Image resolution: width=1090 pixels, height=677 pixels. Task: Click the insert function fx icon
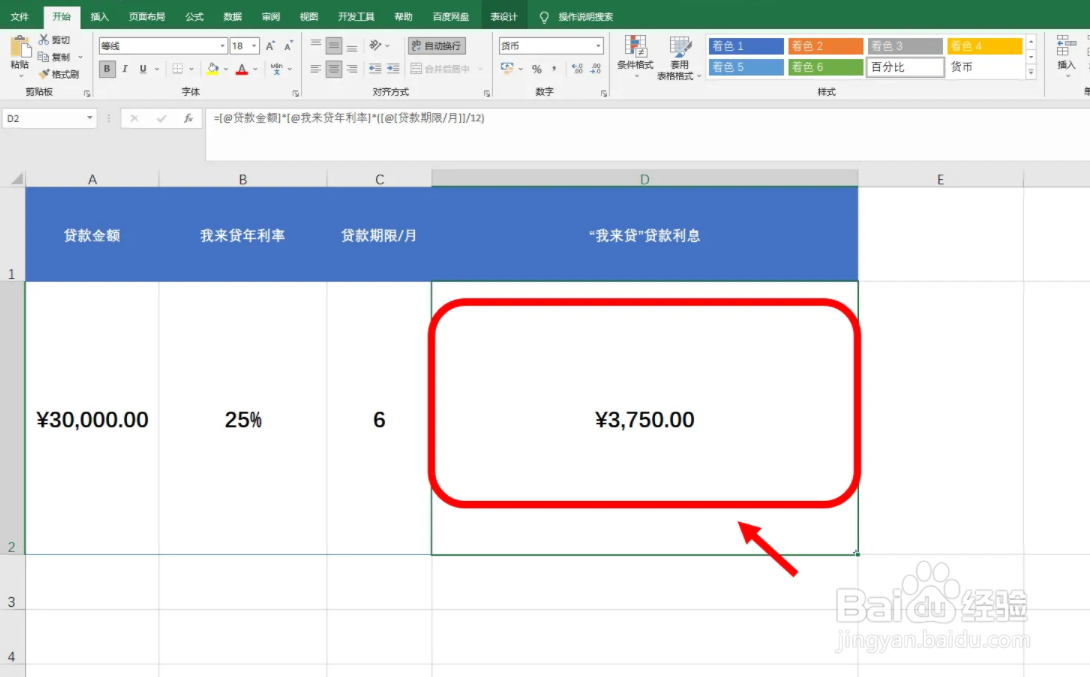click(188, 119)
